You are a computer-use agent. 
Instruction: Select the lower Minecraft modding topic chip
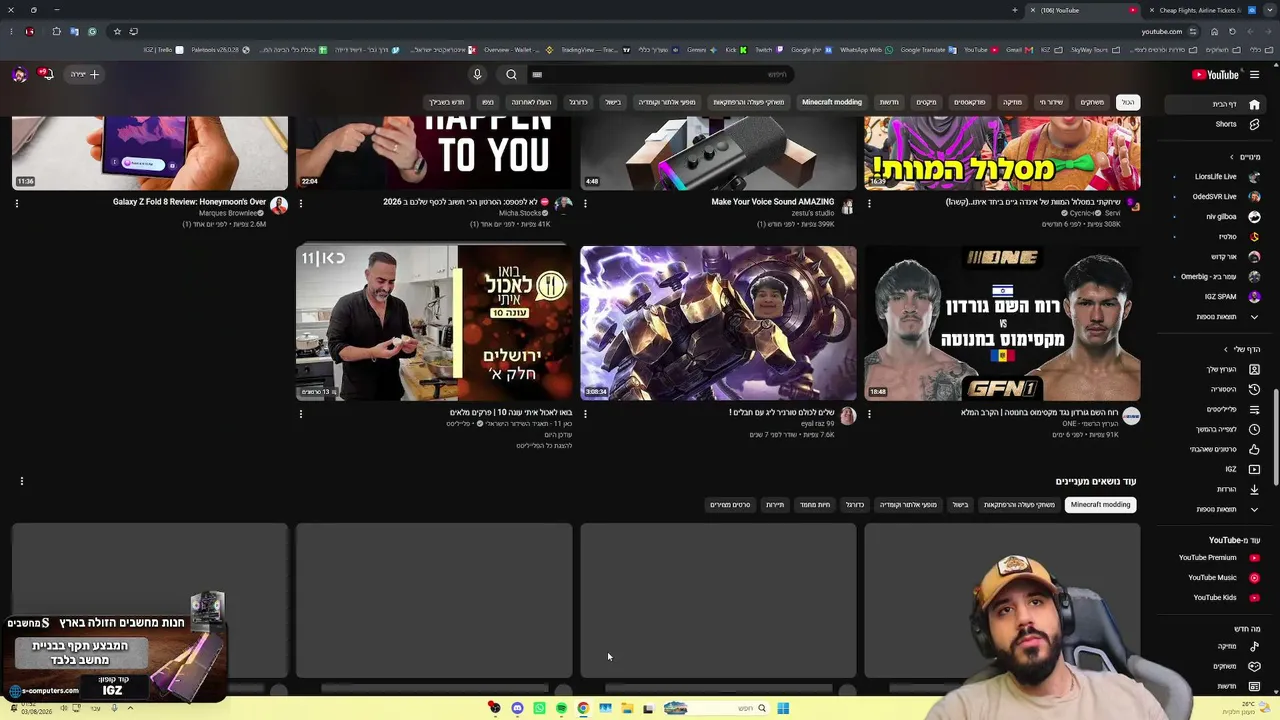tap(1101, 505)
